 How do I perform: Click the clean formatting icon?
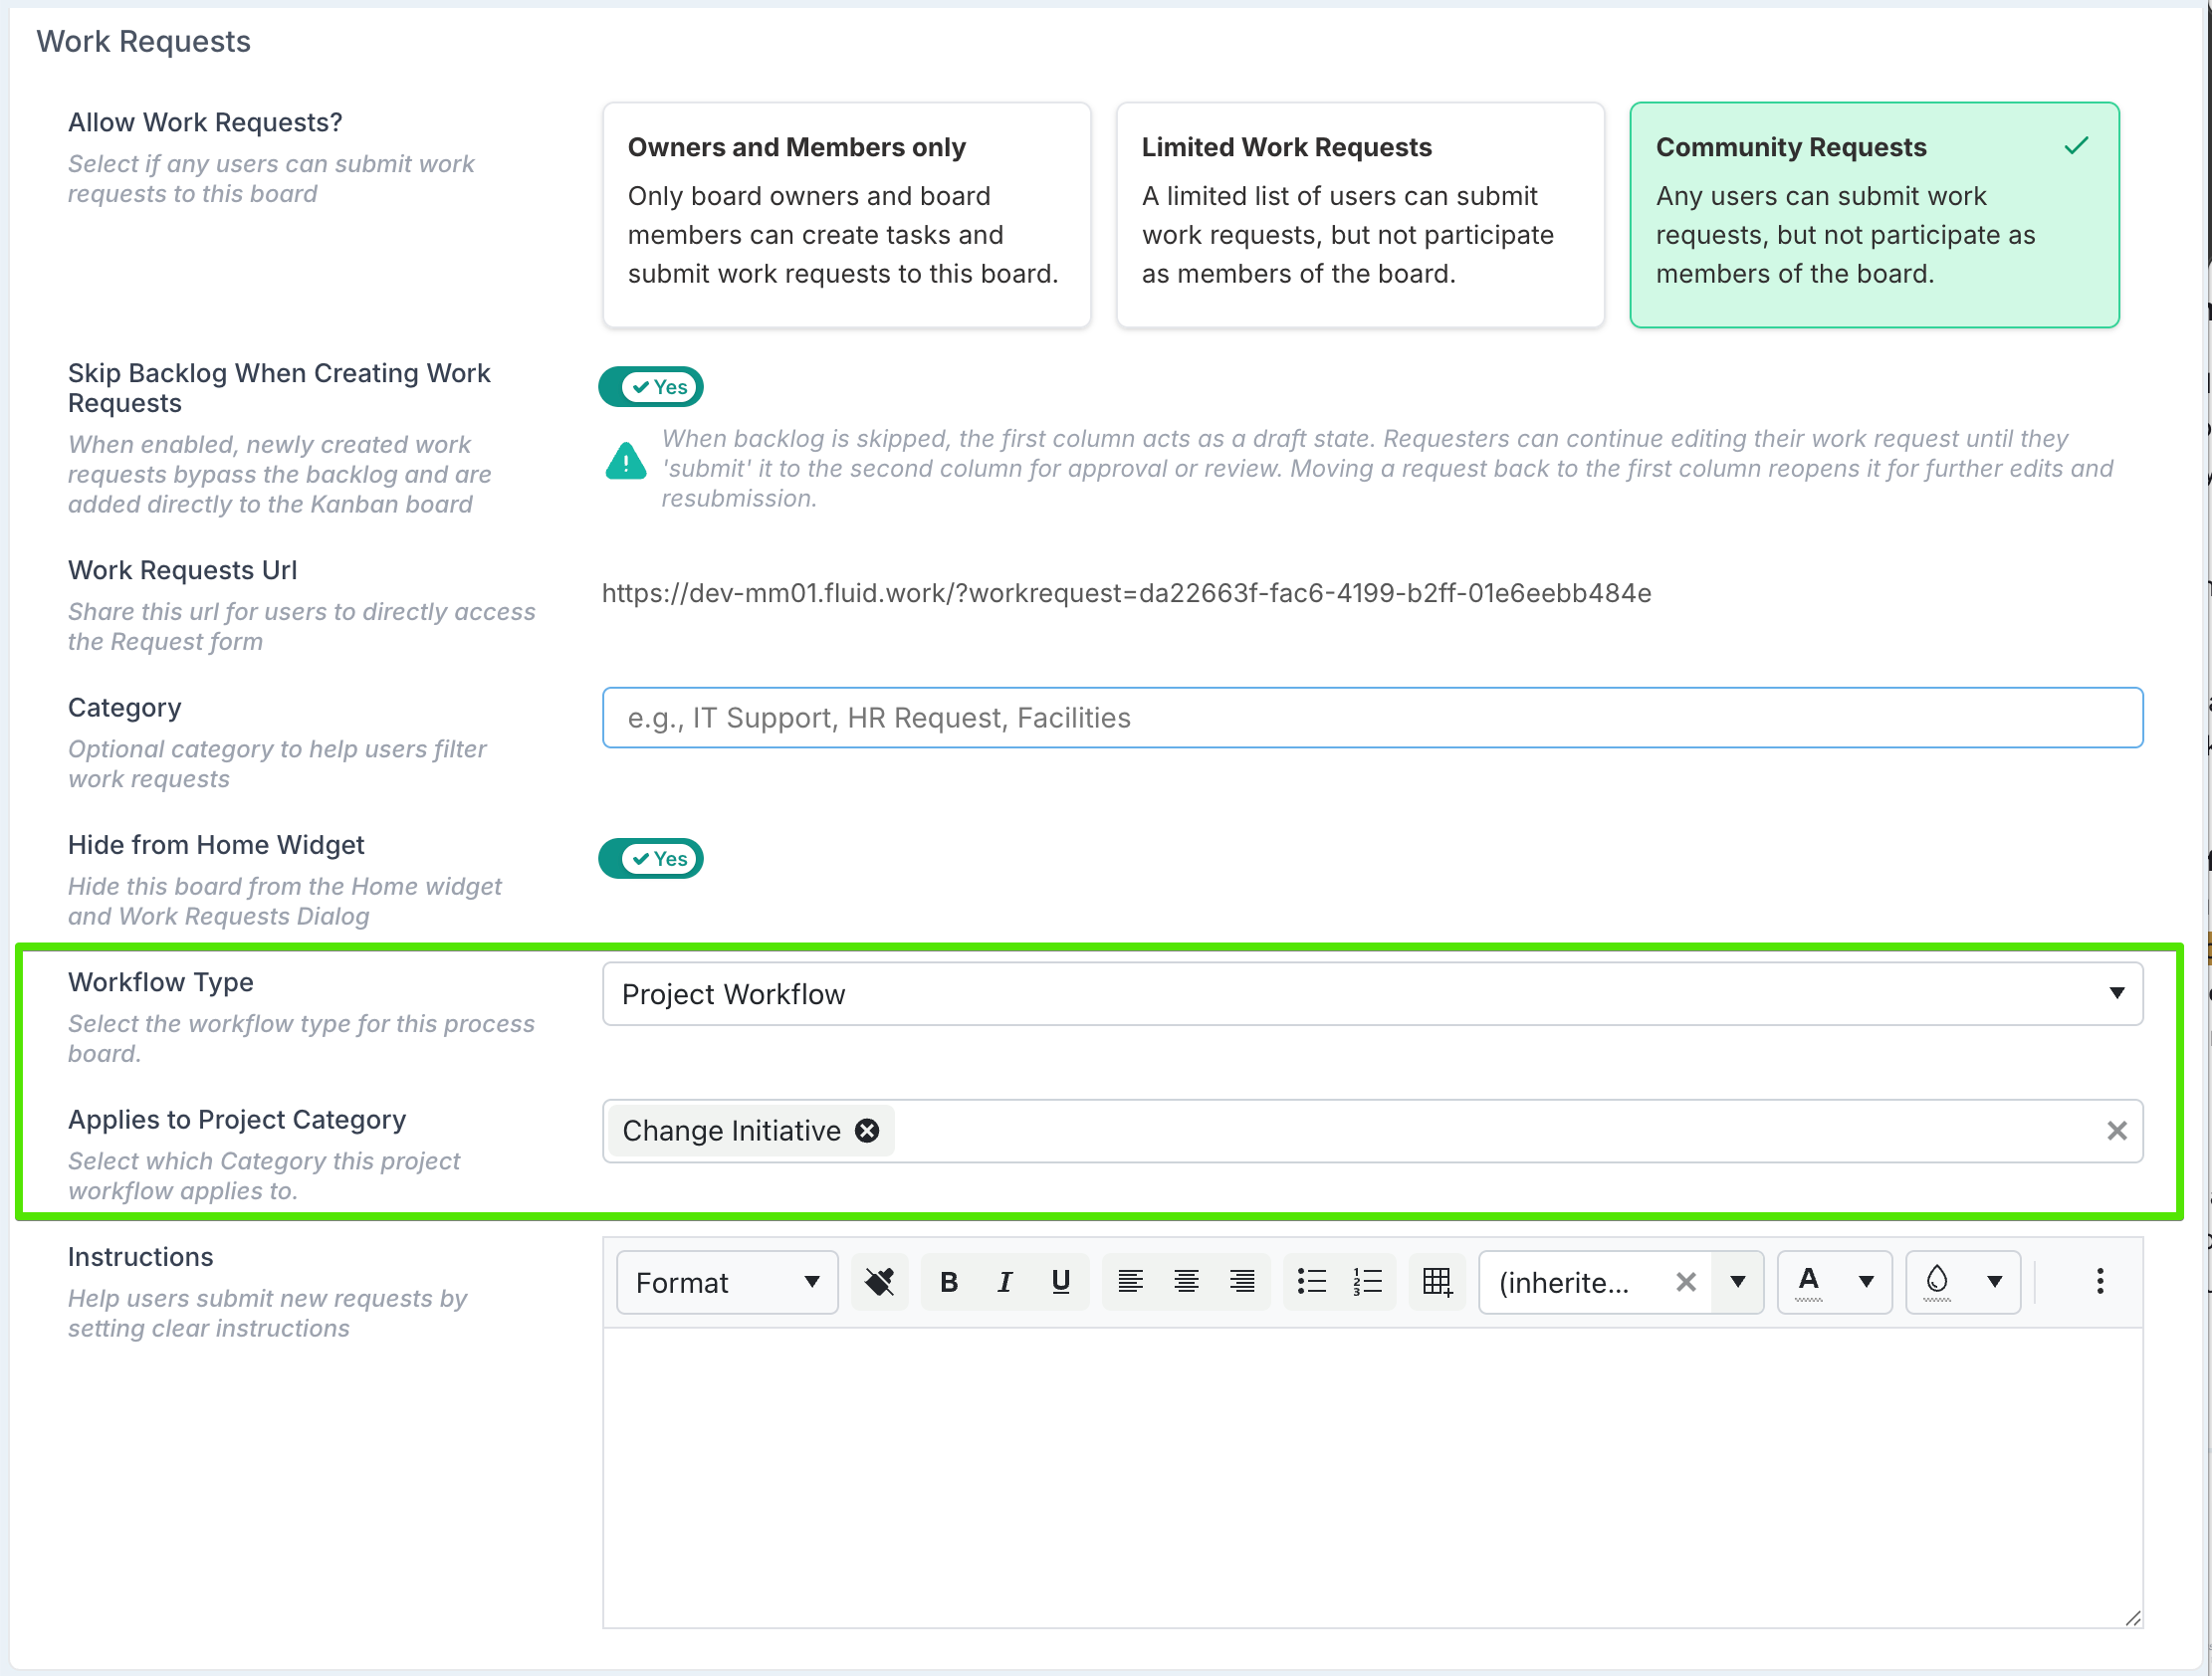pos(879,1282)
